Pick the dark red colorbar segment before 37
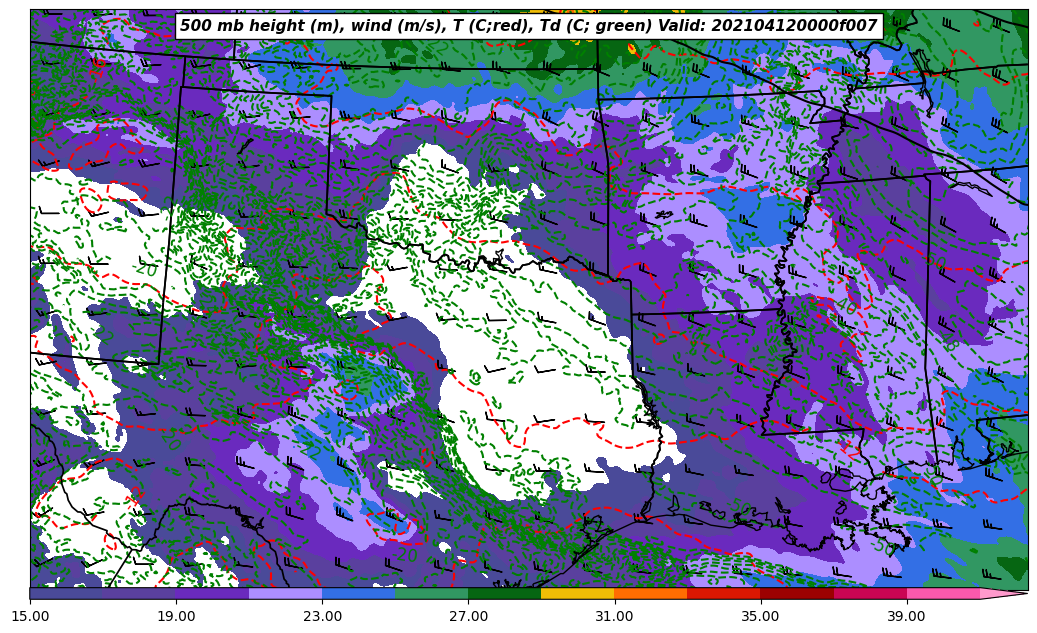This screenshot has width=1037, height=633. [x=796, y=593]
